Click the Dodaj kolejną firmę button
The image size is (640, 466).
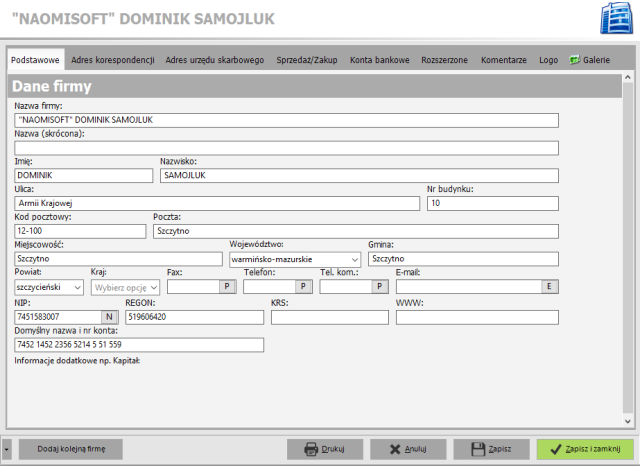click(71, 449)
